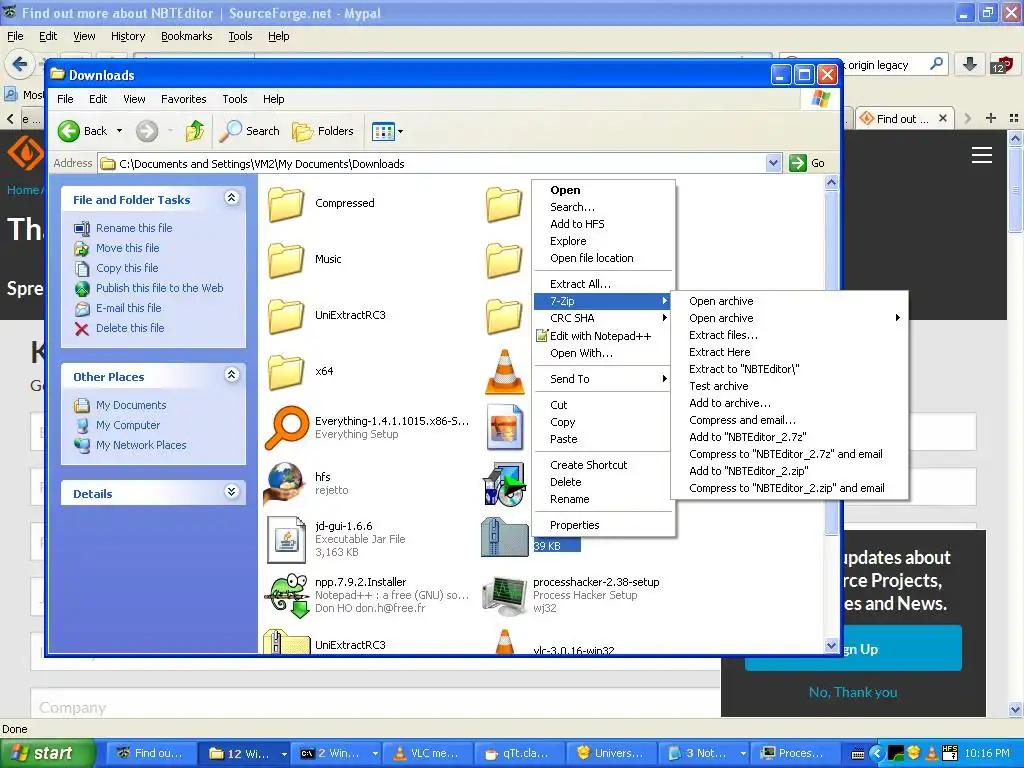Select the jd-gui-1.6.6 jar file

pyautogui.click(x=286, y=539)
